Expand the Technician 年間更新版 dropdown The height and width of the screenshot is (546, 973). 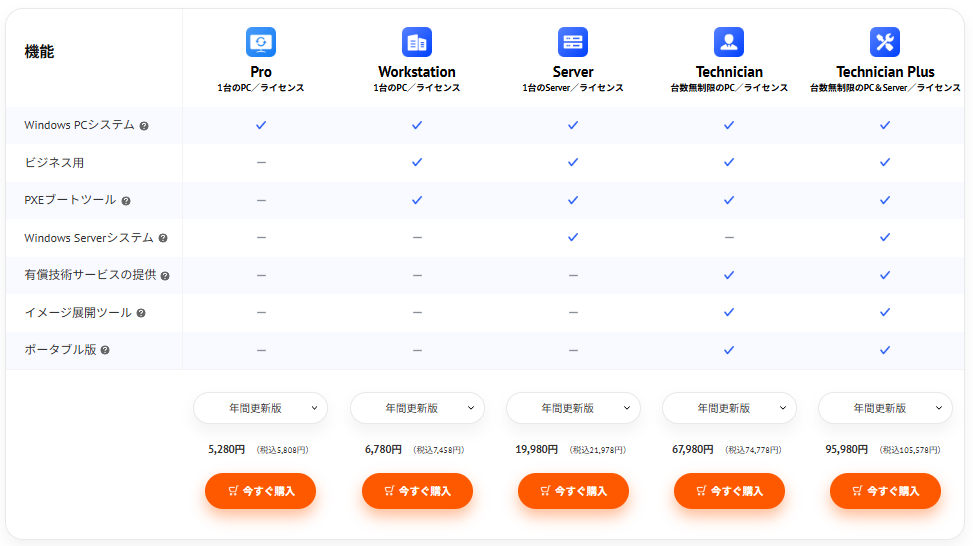[x=729, y=408]
